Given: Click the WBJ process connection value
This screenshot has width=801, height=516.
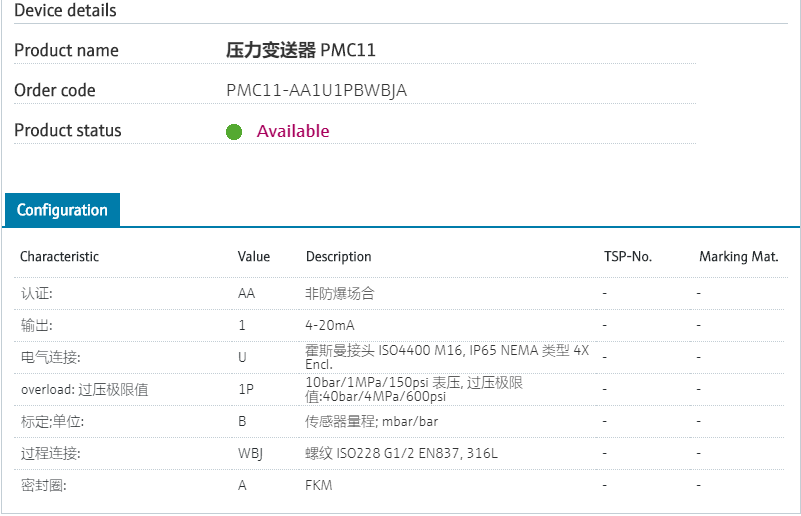Looking at the screenshot, I should point(250,454).
